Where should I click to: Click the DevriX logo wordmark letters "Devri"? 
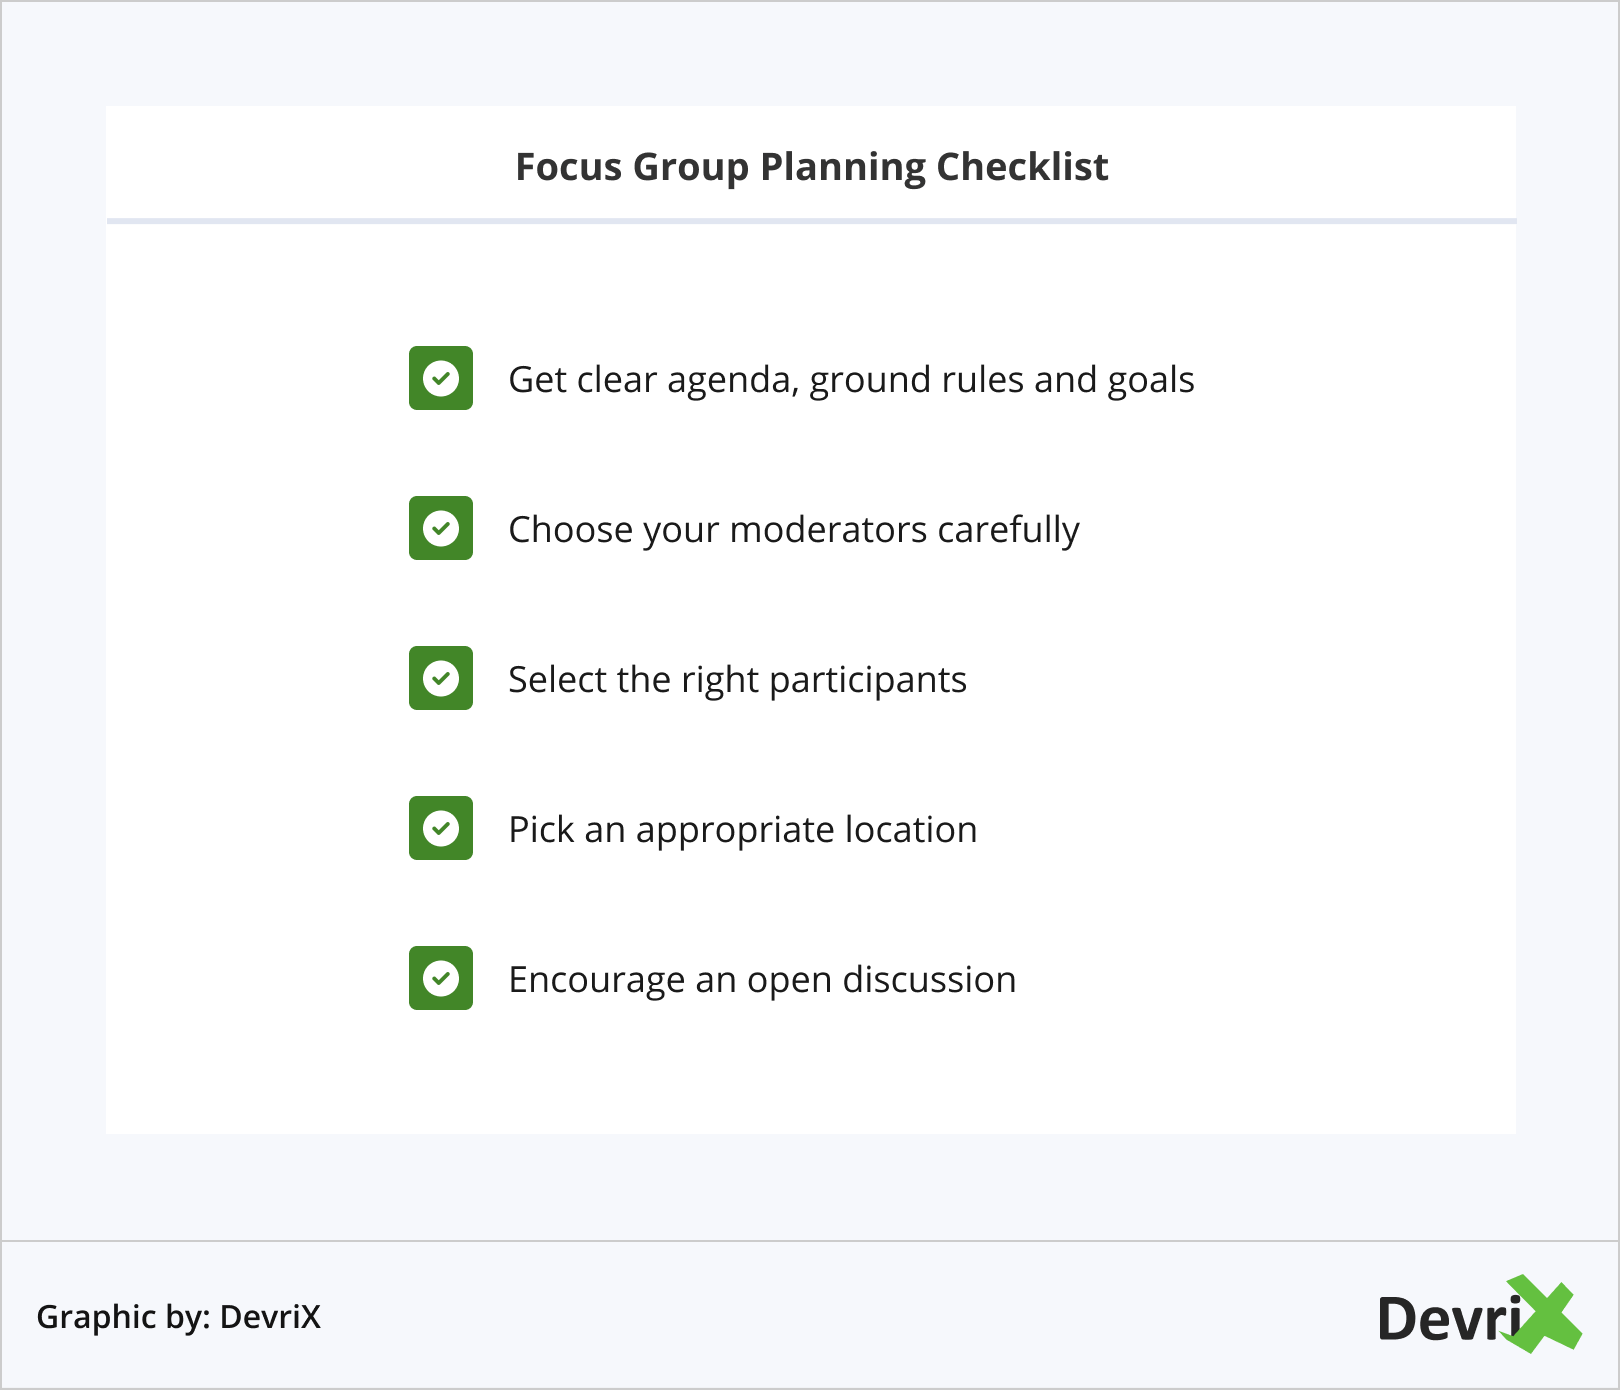[x=1448, y=1319]
